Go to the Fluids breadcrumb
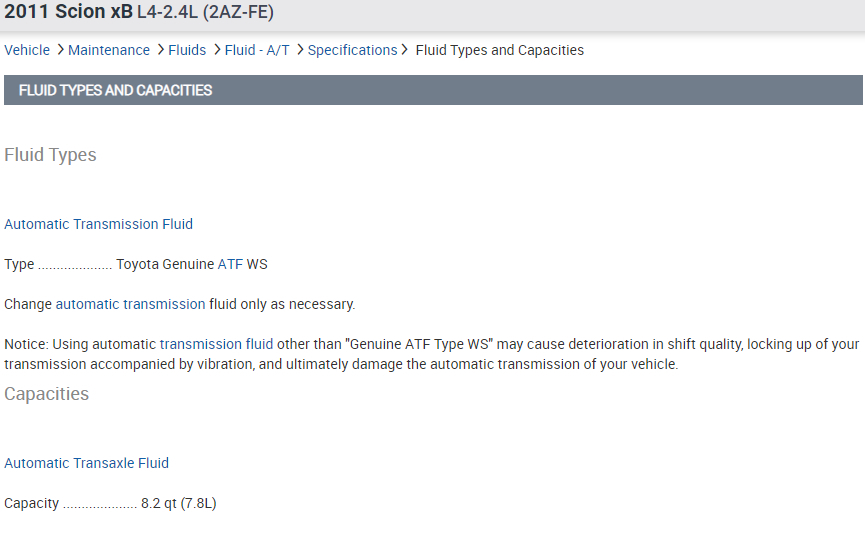The image size is (865, 533). pos(187,50)
